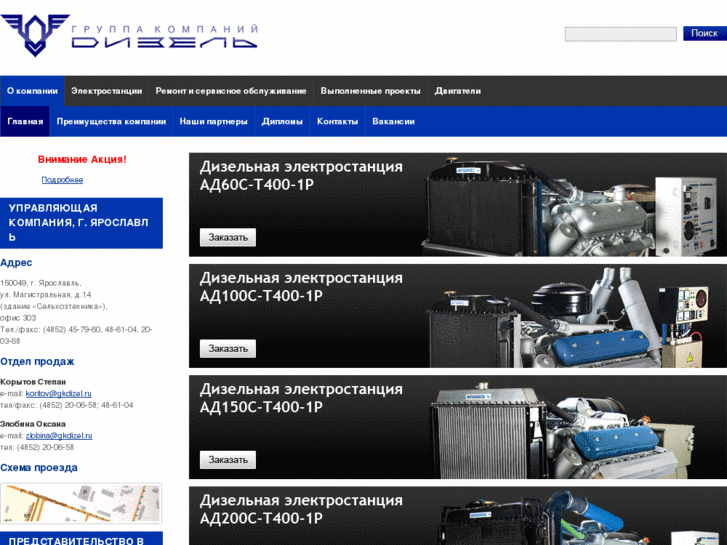Open the Дипломы page

282,122
